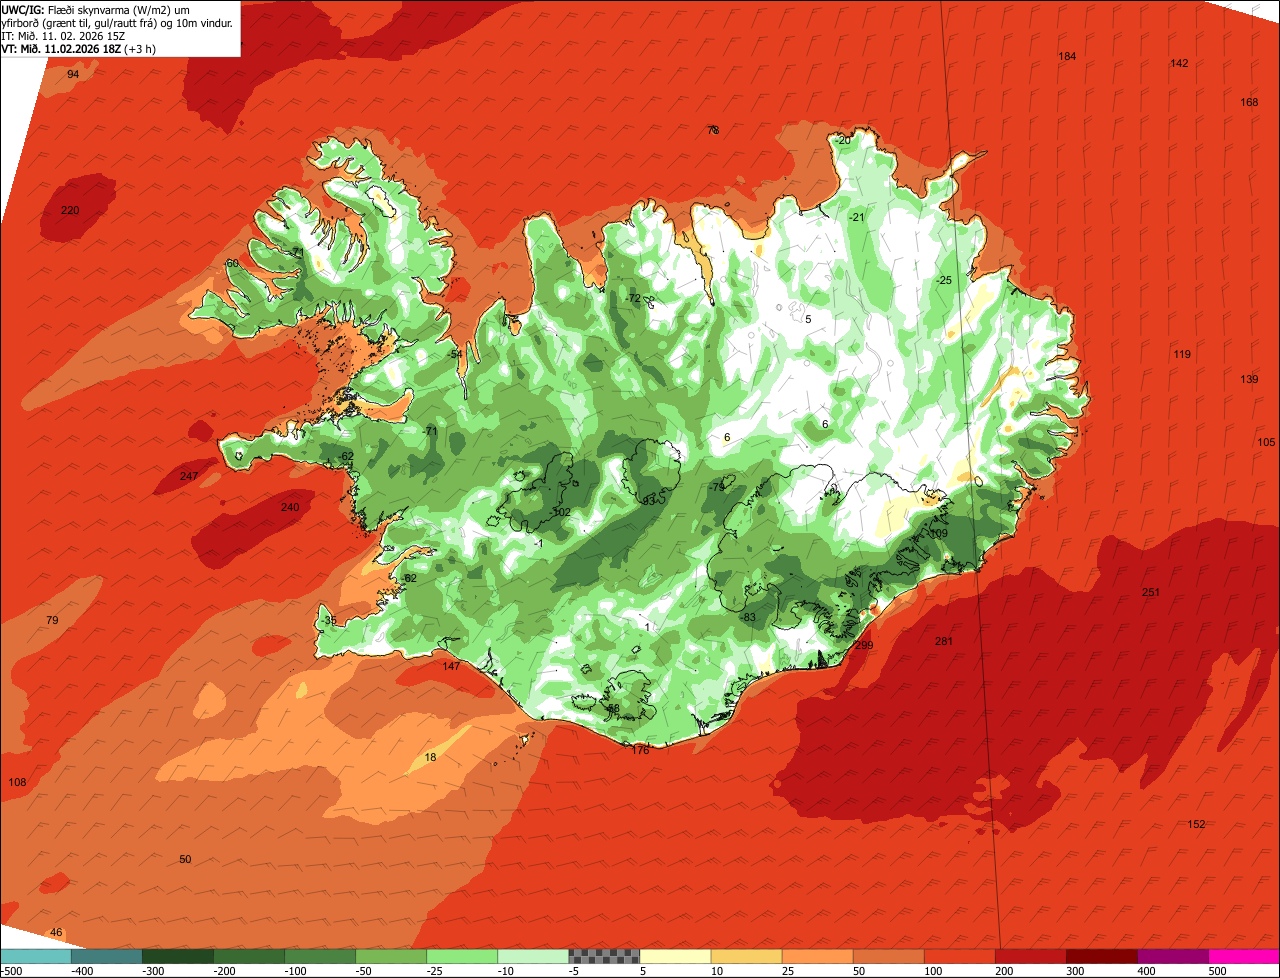Click the light teal legend swatch between -500 and -400
Image resolution: width=1280 pixels, height=978 pixels.
pyautogui.click(x=35, y=956)
